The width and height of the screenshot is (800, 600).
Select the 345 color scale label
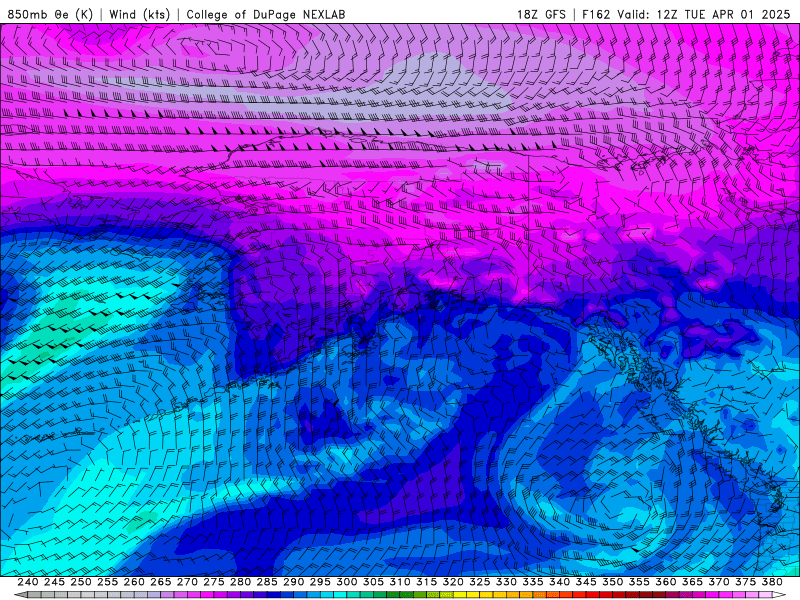tap(586, 582)
